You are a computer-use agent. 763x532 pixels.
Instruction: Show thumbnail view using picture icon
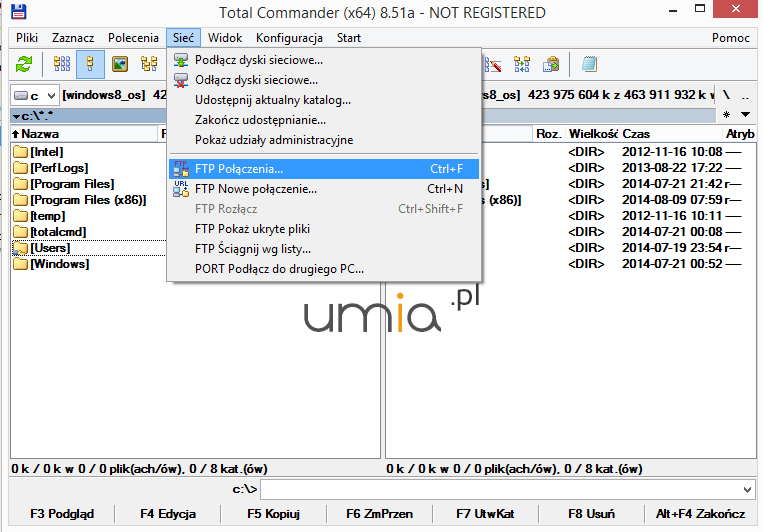[x=121, y=65]
